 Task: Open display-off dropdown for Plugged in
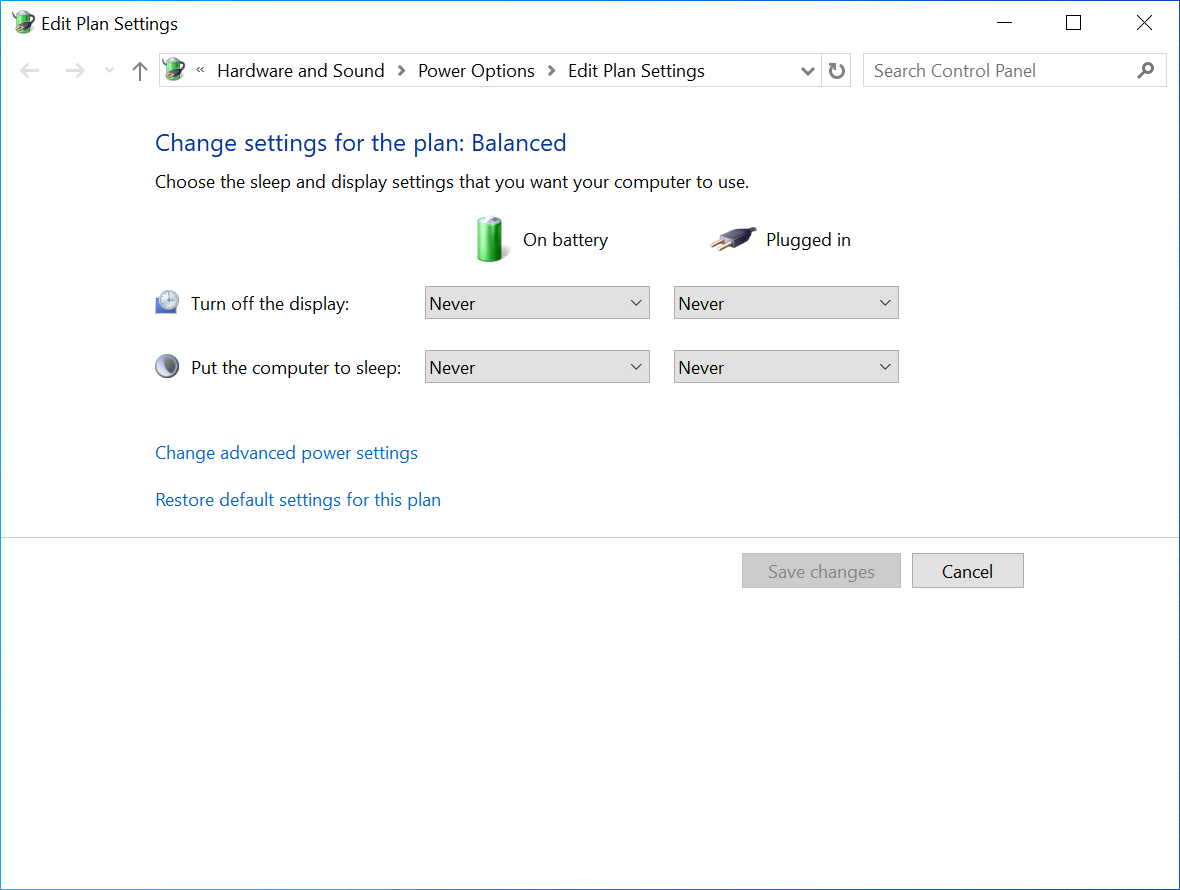pos(786,303)
